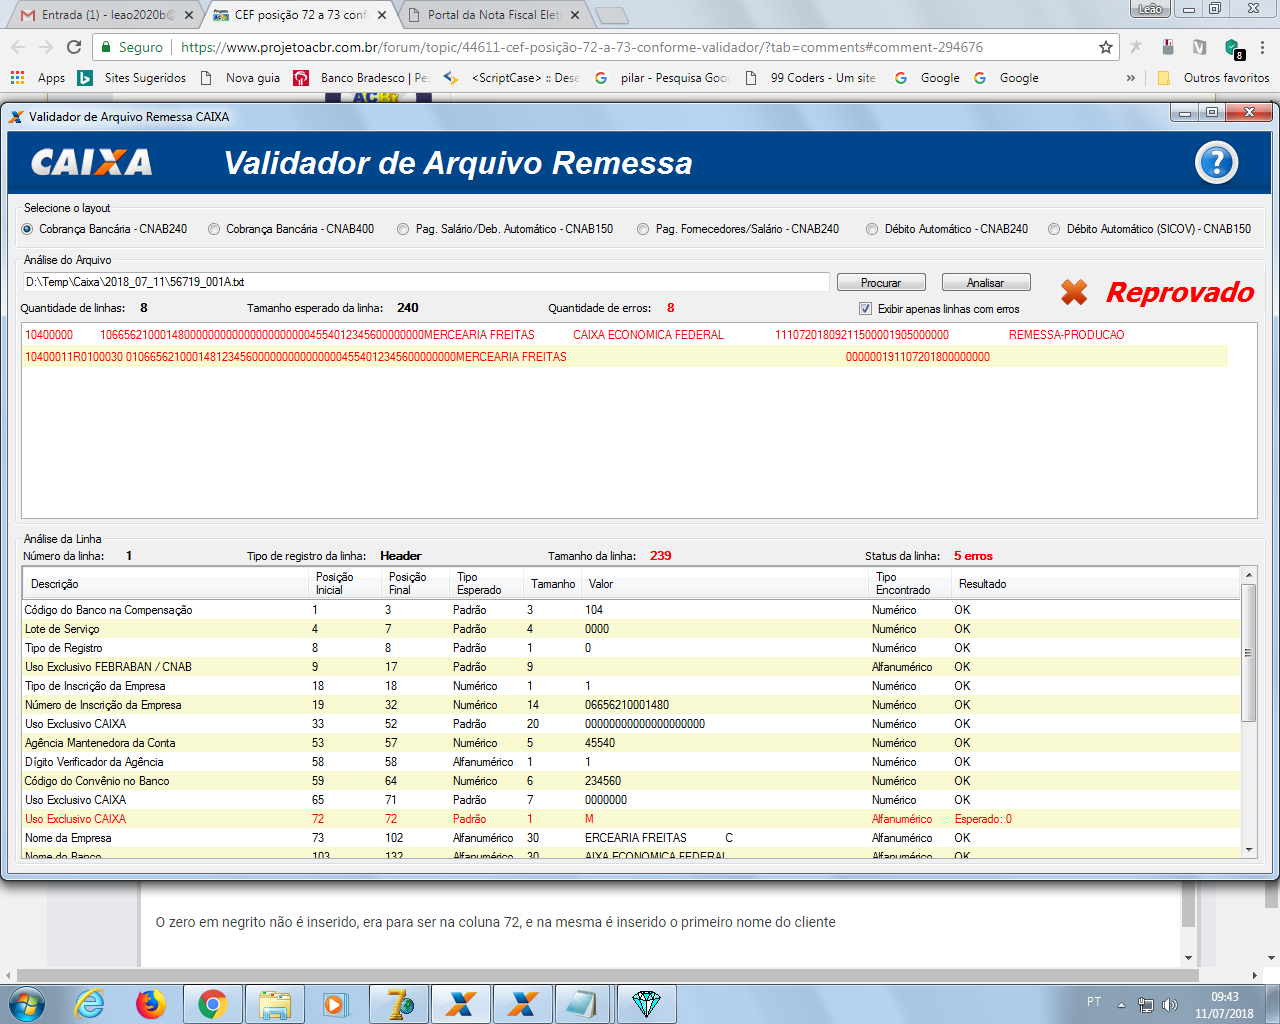Open the notepad taskbar icon
The width and height of the screenshot is (1280, 1024).
click(x=583, y=1003)
